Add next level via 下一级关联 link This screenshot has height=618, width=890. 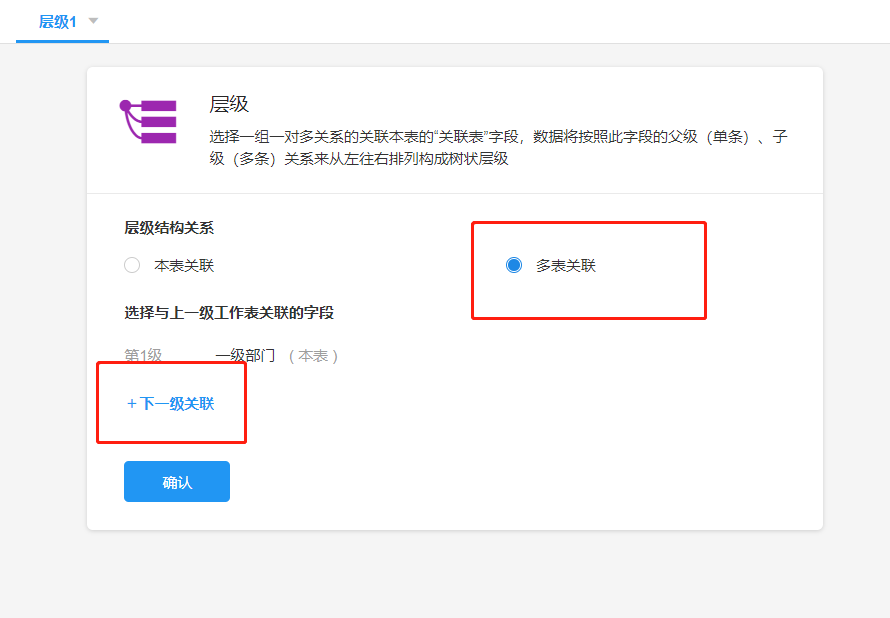point(177,404)
